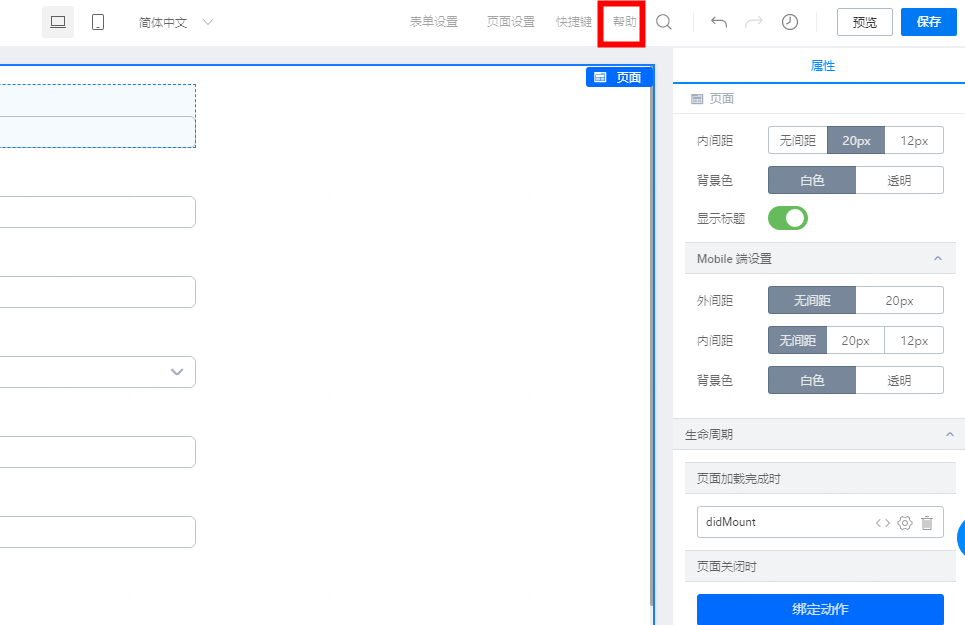Undo the last action
The height and width of the screenshot is (625, 965).
point(718,22)
